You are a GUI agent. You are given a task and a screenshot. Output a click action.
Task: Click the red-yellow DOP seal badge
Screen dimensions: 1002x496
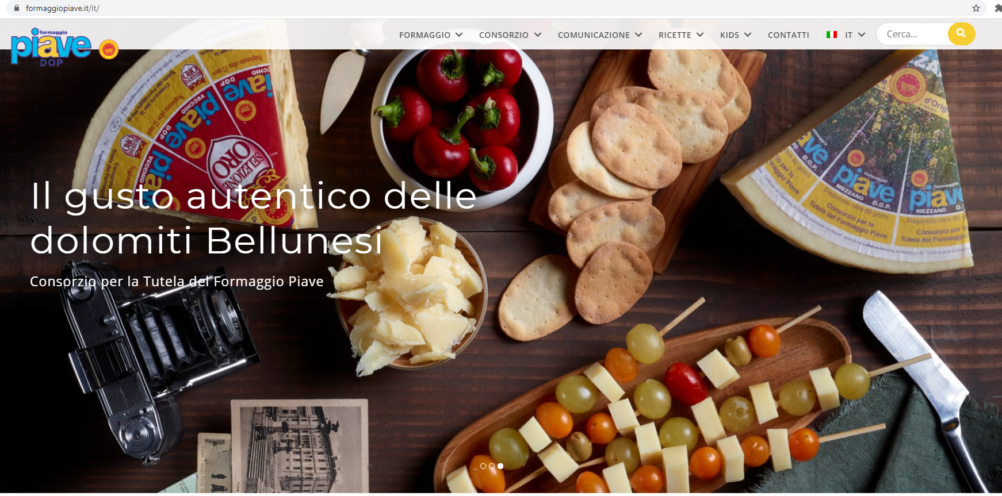click(x=109, y=49)
